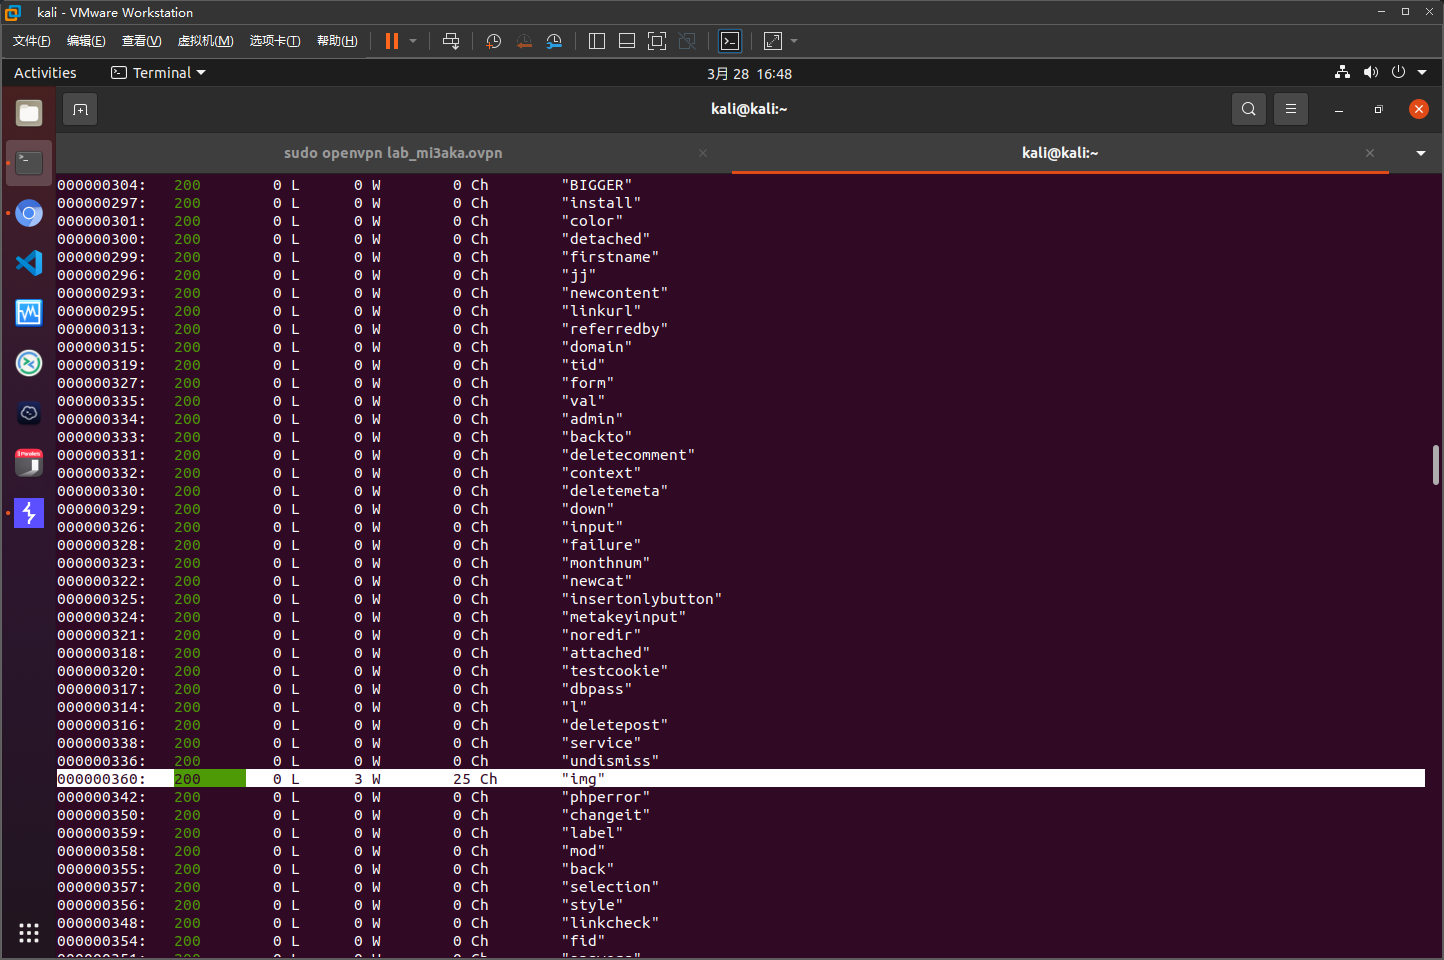Screen dimensions: 1444x960
Task: Click the Terminal icon in the dock
Action: point(29,163)
